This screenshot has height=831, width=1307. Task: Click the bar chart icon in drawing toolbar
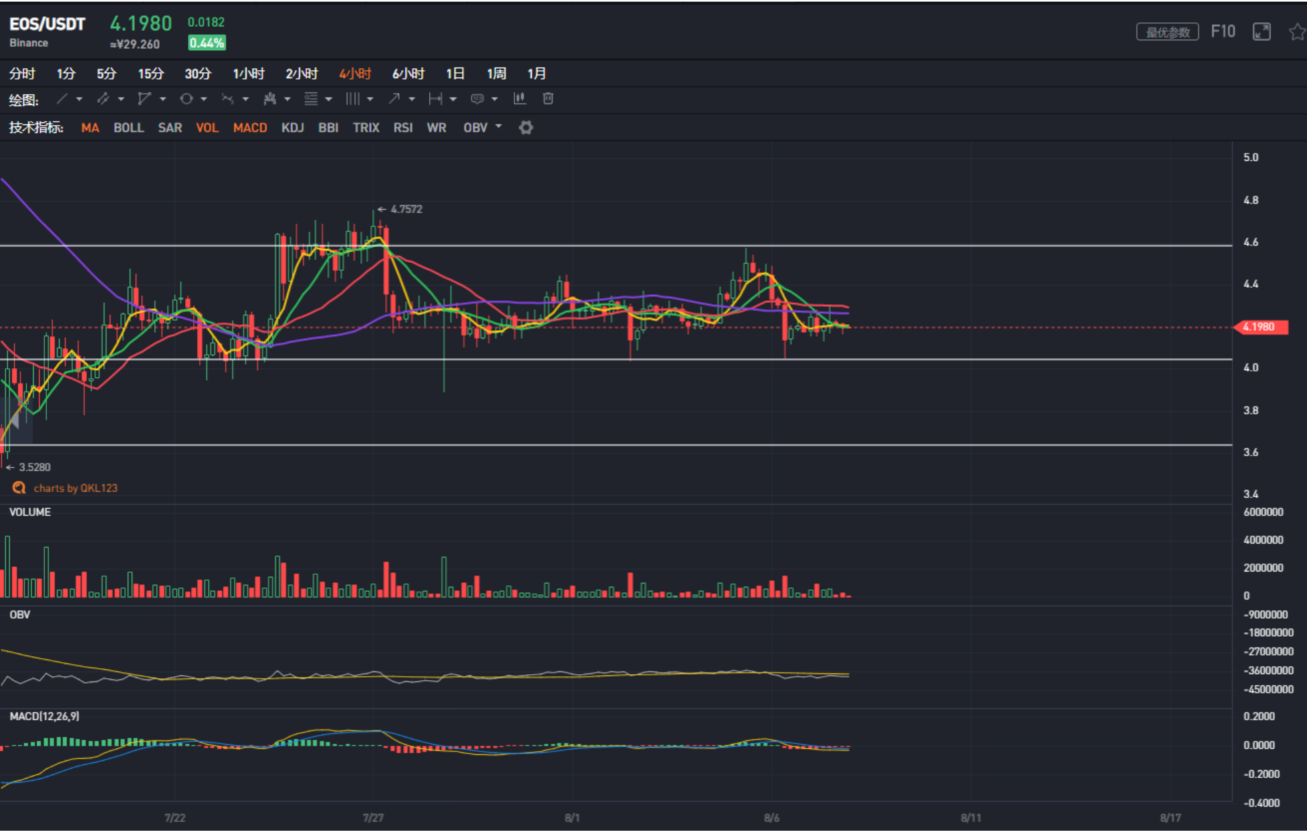[x=520, y=98]
